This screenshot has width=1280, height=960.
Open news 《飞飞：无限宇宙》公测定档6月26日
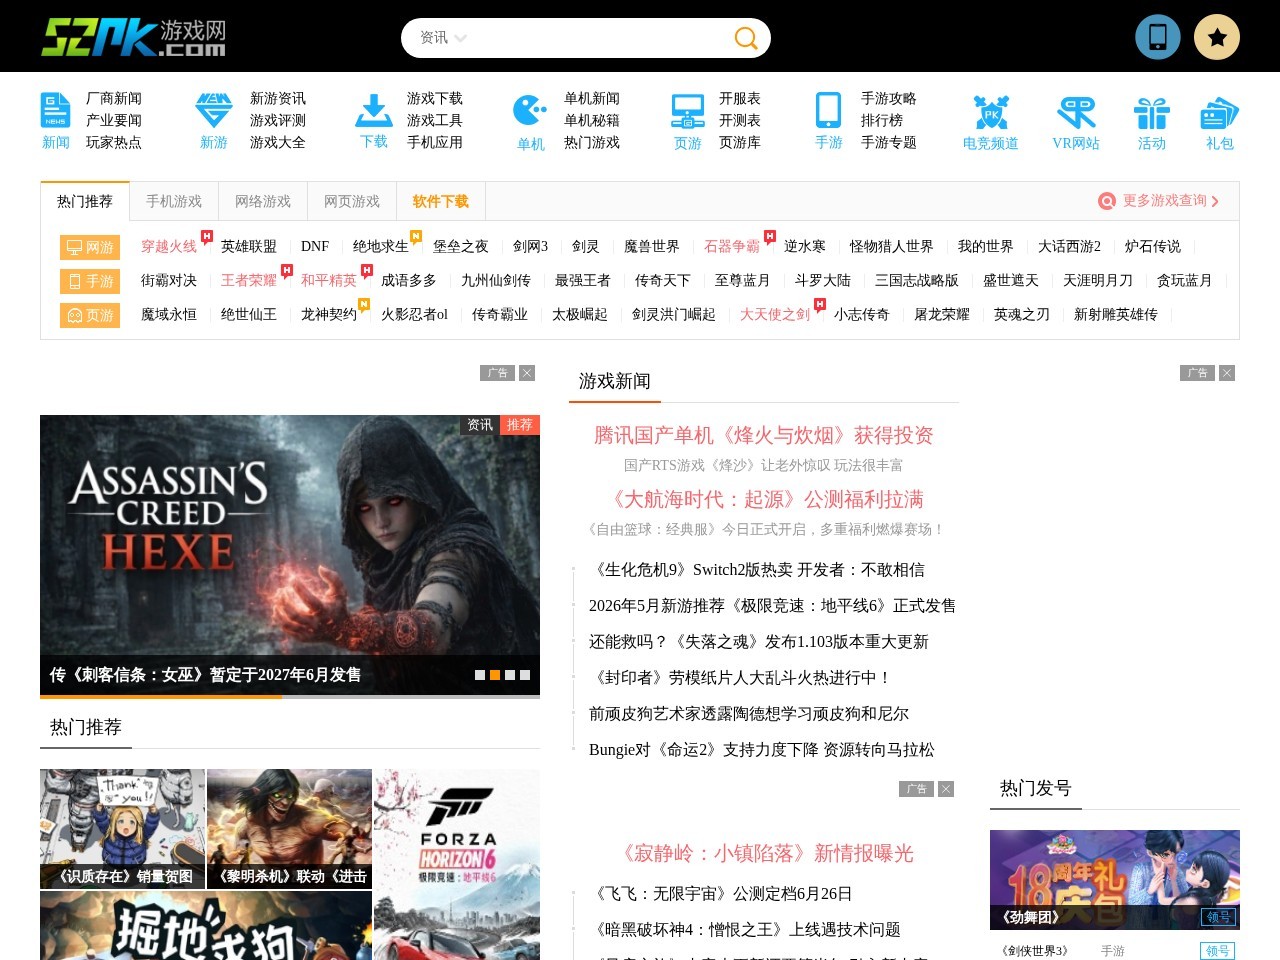point(721,894)
